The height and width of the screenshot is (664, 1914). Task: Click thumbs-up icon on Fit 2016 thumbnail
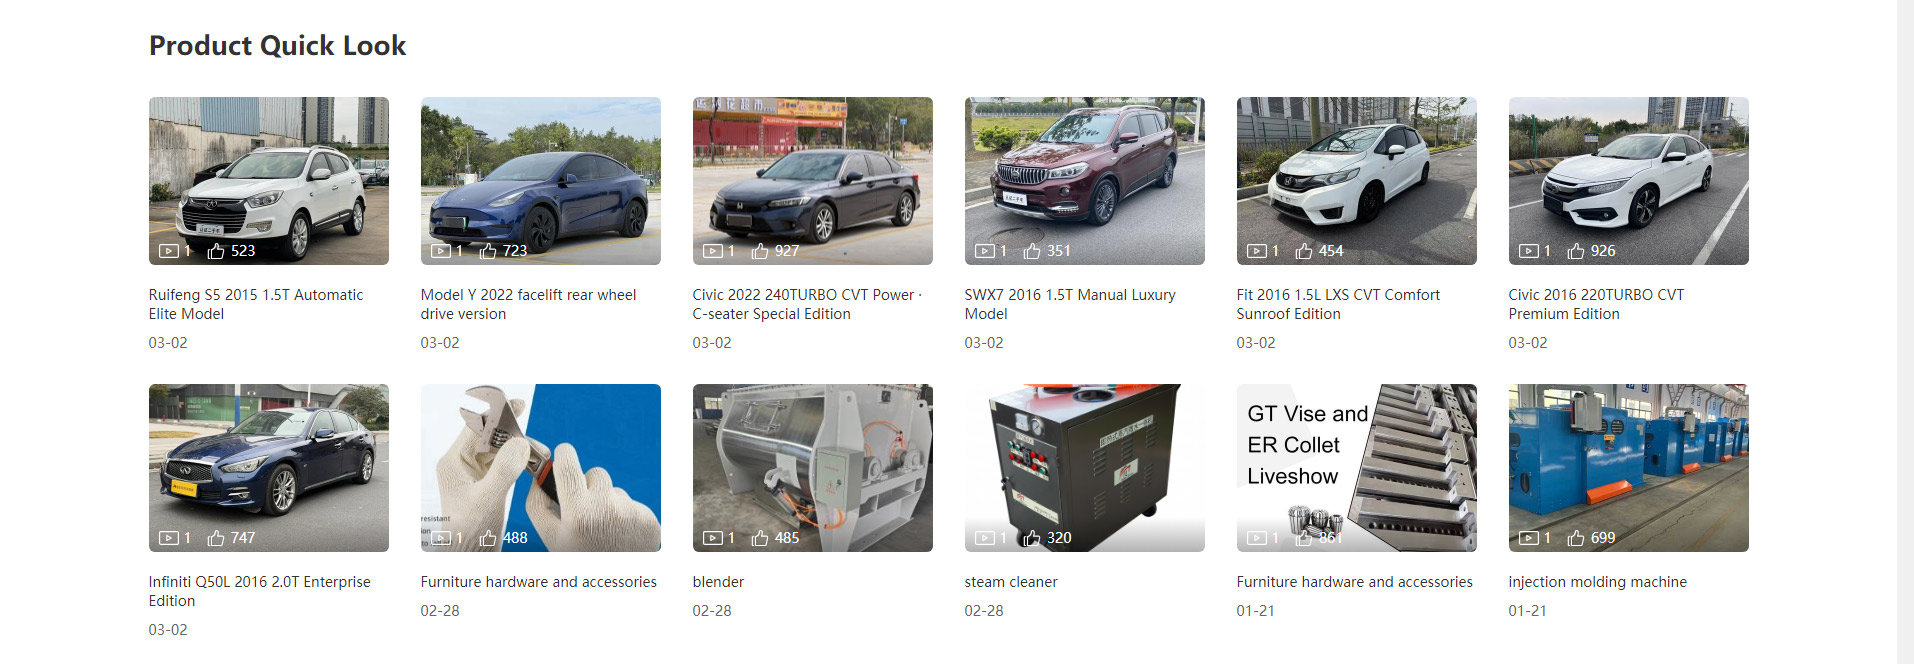point(1304,251)
